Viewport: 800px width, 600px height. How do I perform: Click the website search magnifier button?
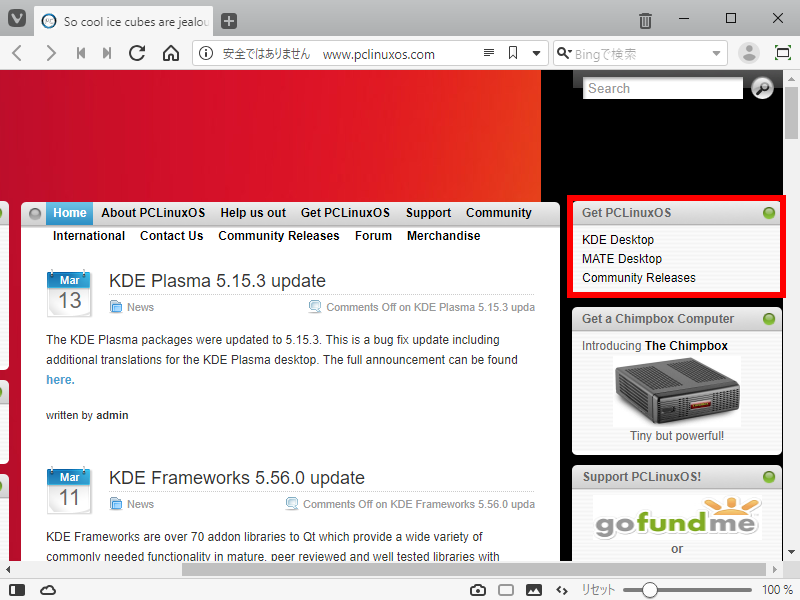click(762, 88)
